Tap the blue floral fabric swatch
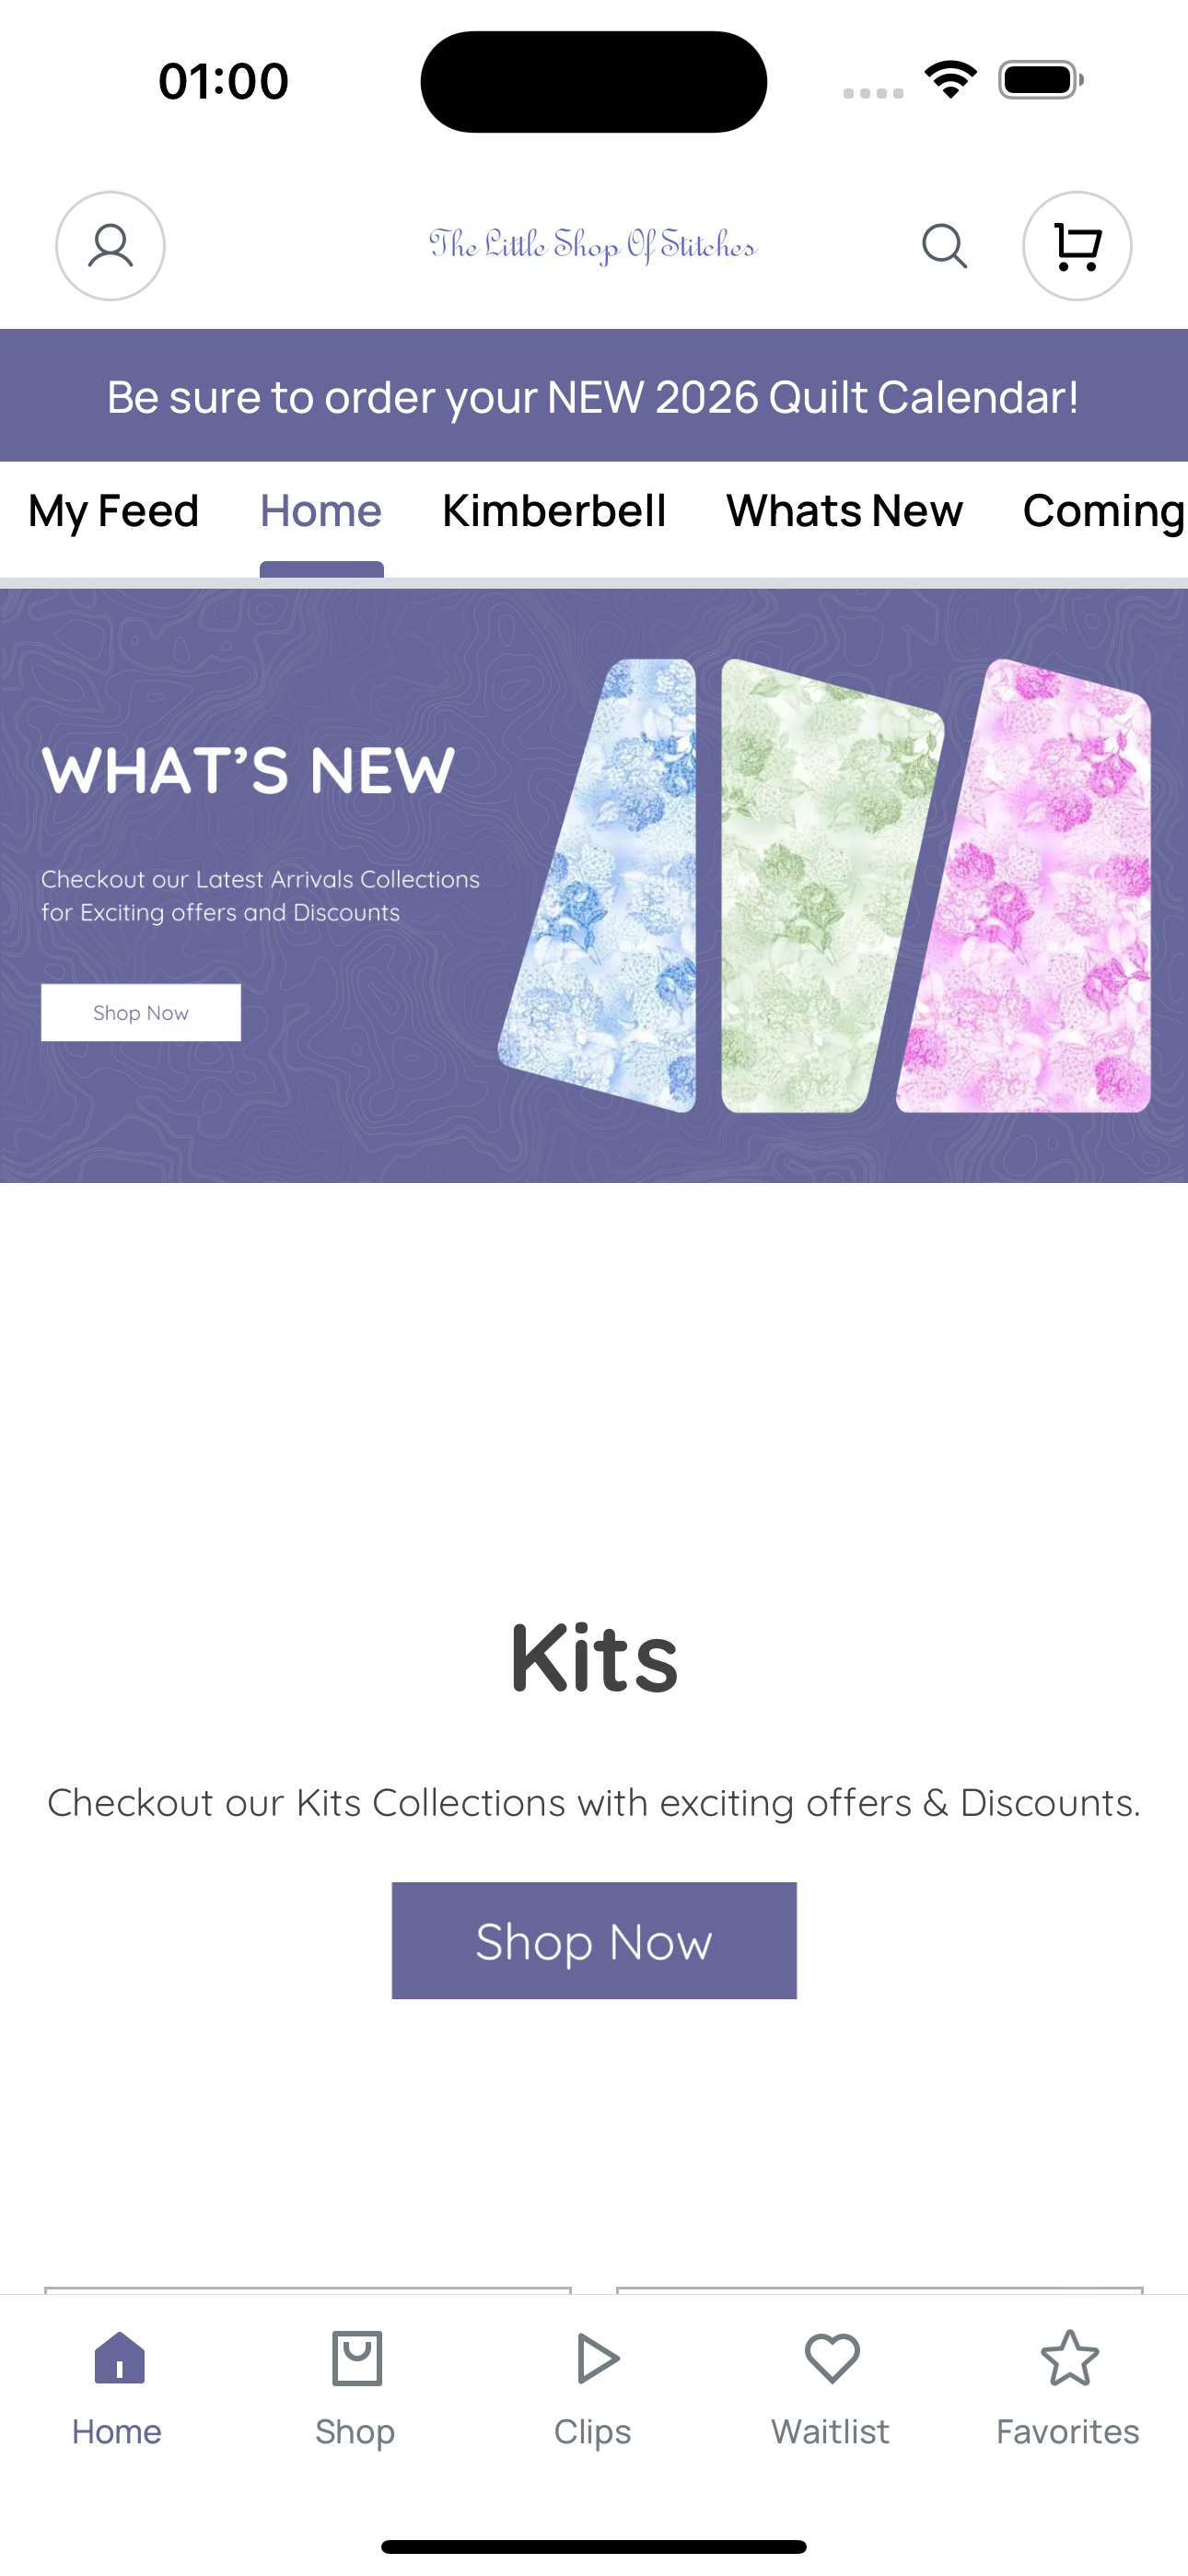This screenshot has width=1188, height=2576. 600,885
